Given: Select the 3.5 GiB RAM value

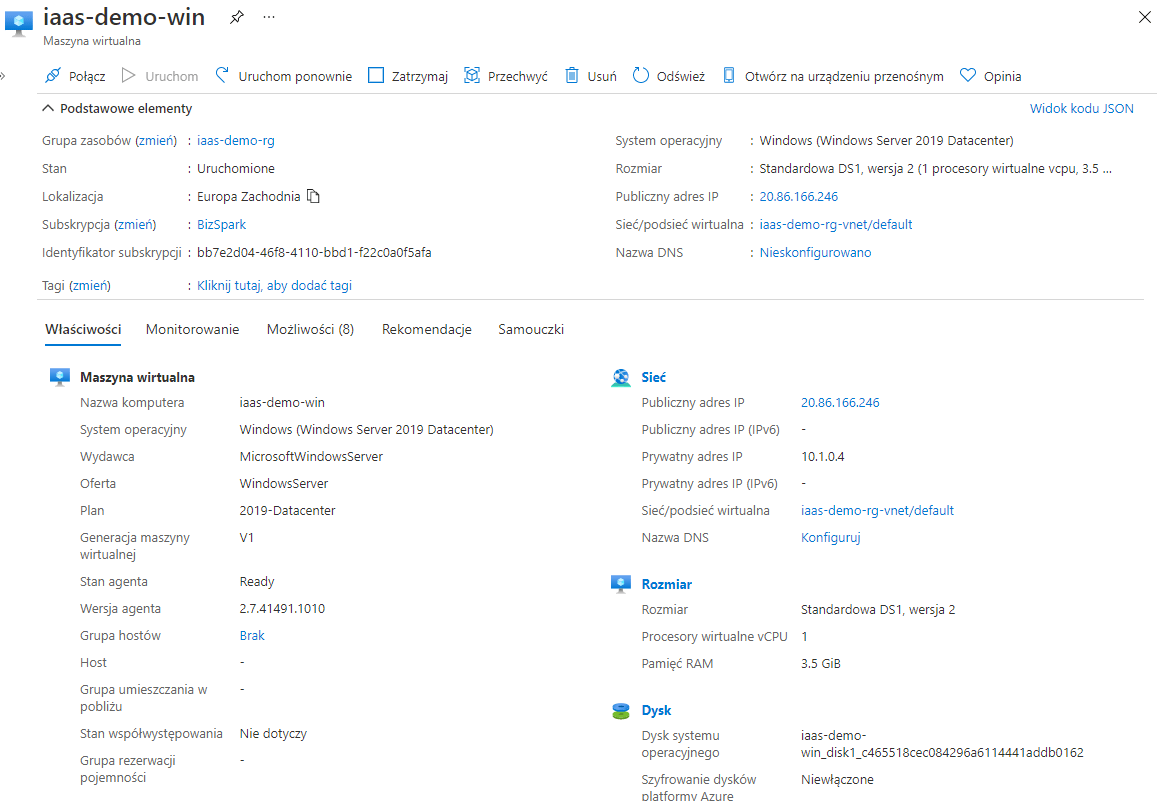Looking at the screenshot, I should pyautogui.click(x=821, y=664).
